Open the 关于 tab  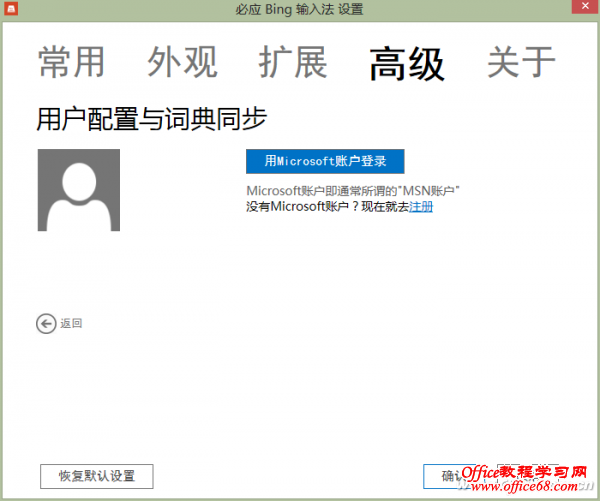coord(521,62)
